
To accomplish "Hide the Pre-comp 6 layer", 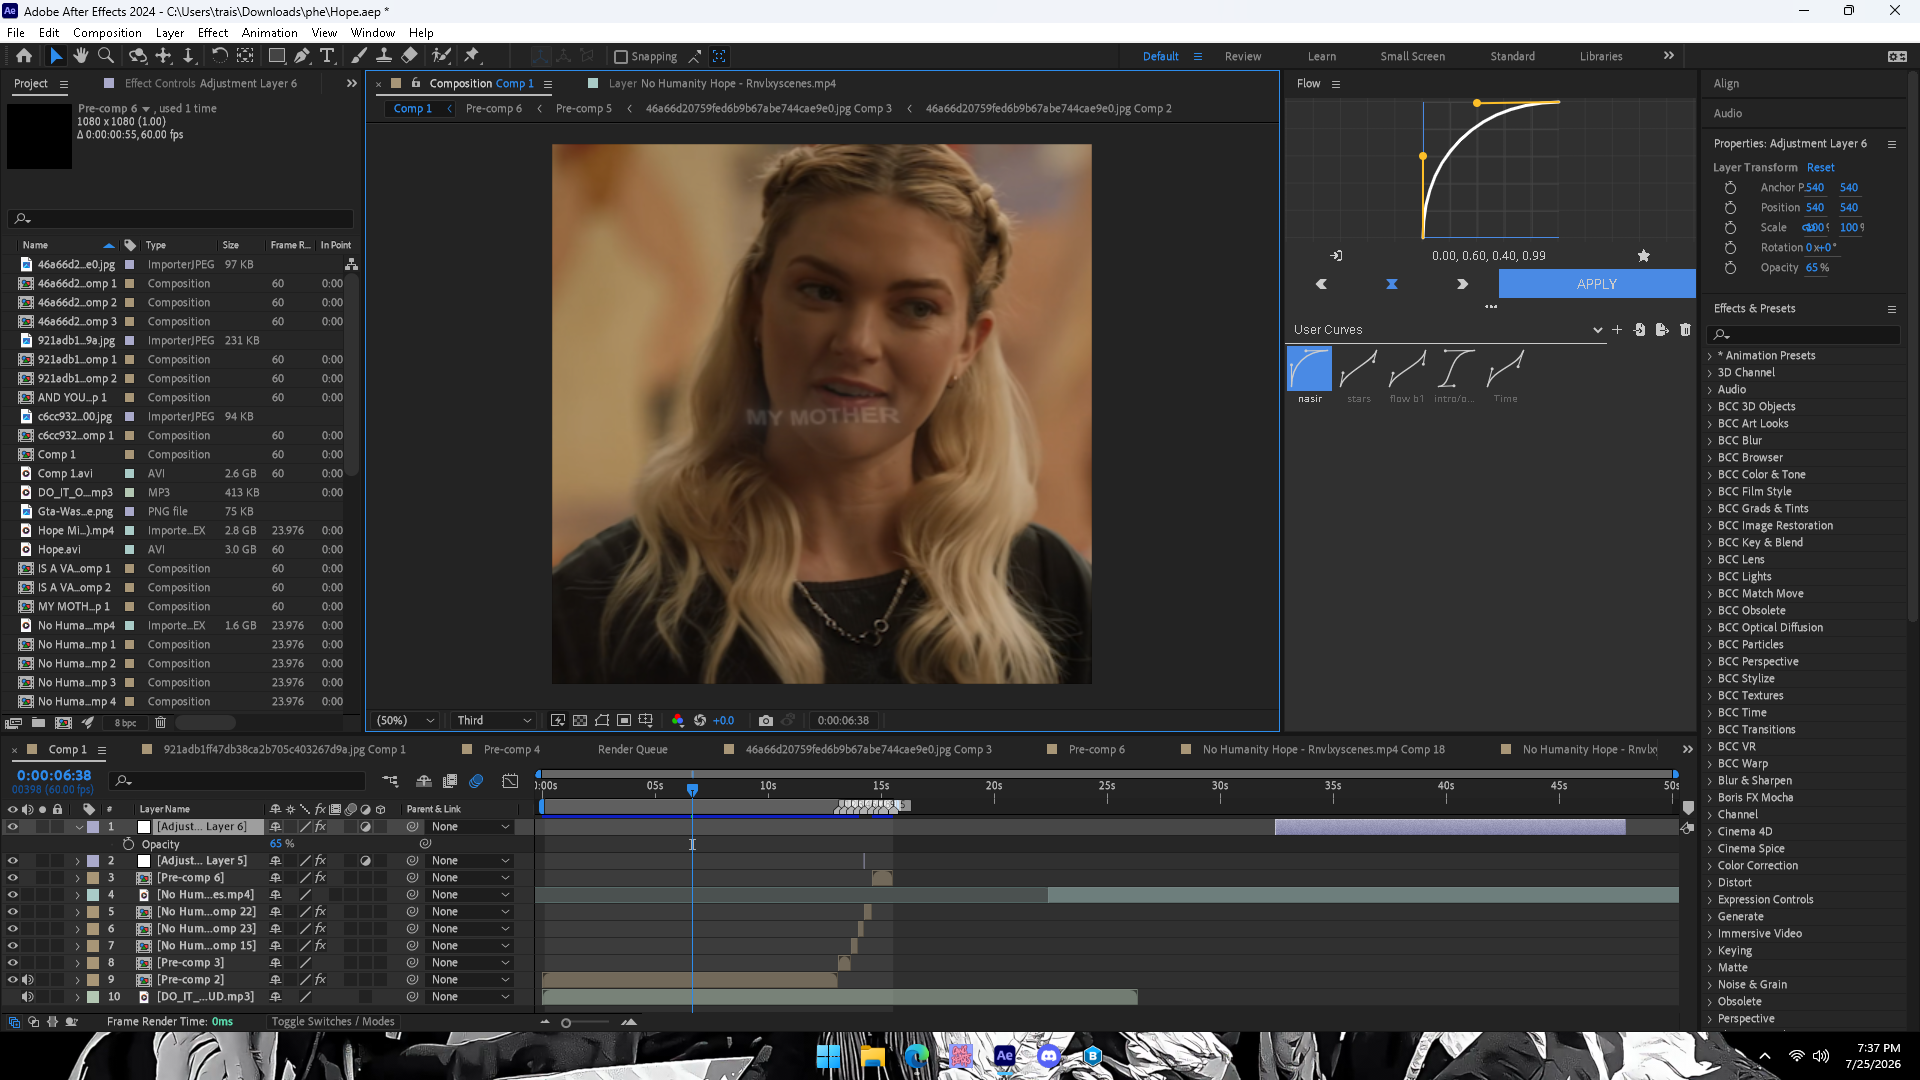I will [x=13, y=878].
